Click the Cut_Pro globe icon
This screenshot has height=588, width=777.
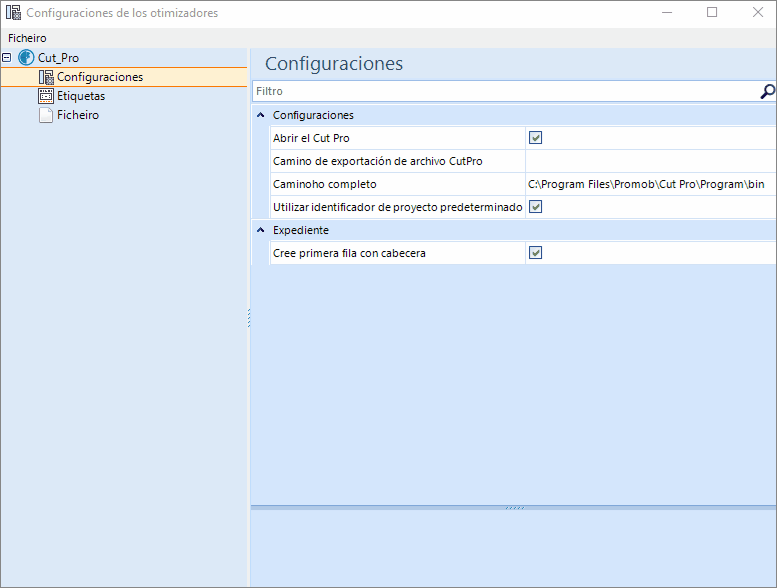click(26, 57)
